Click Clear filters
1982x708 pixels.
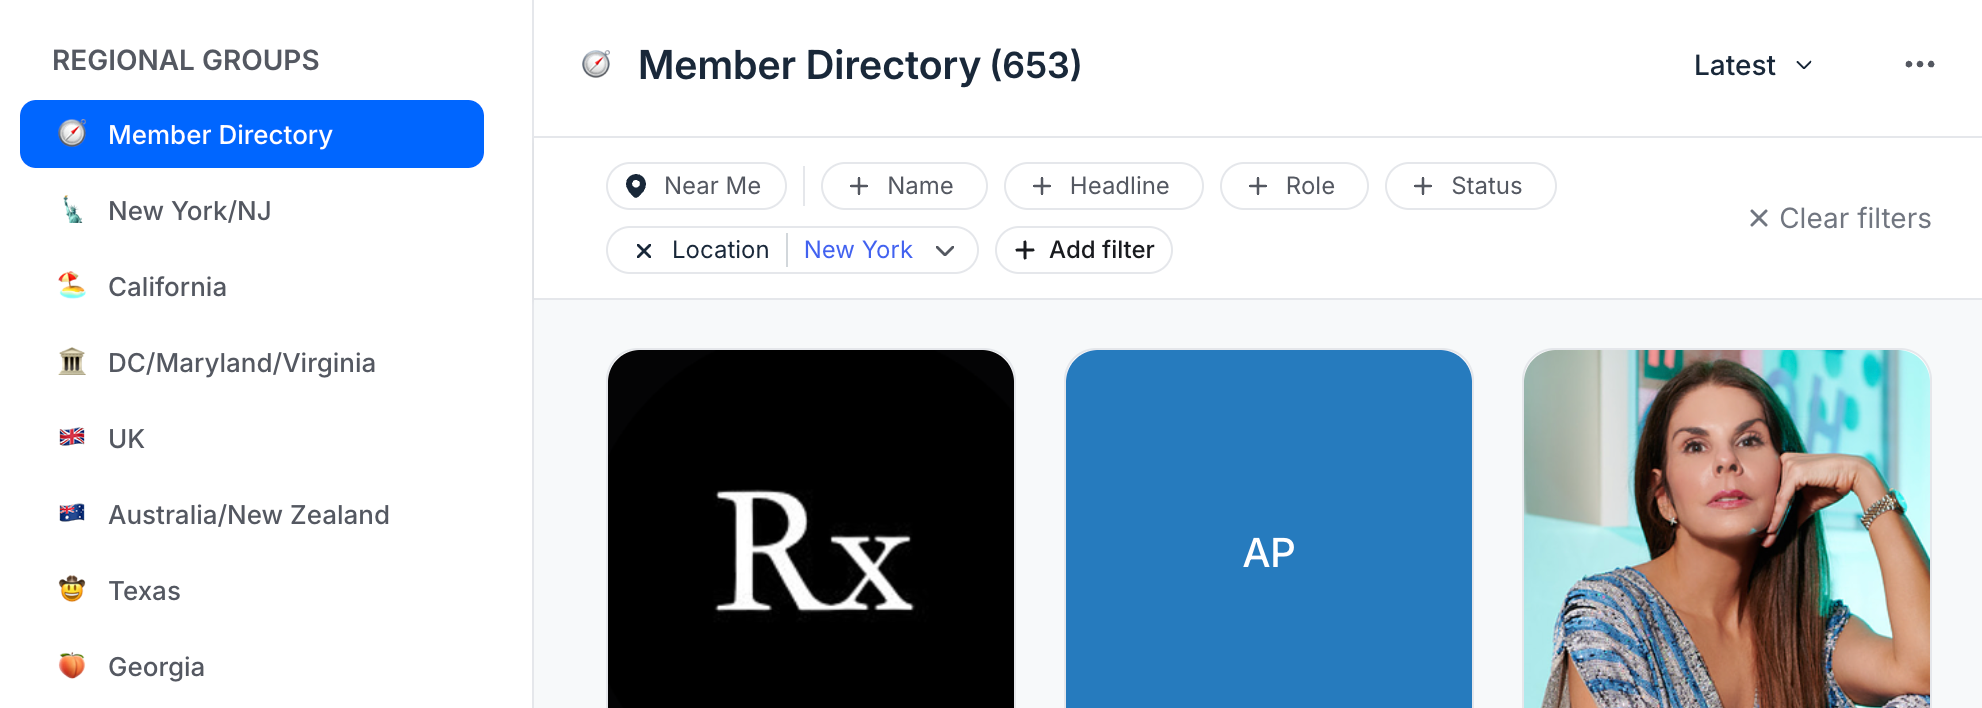point(1840,218)
